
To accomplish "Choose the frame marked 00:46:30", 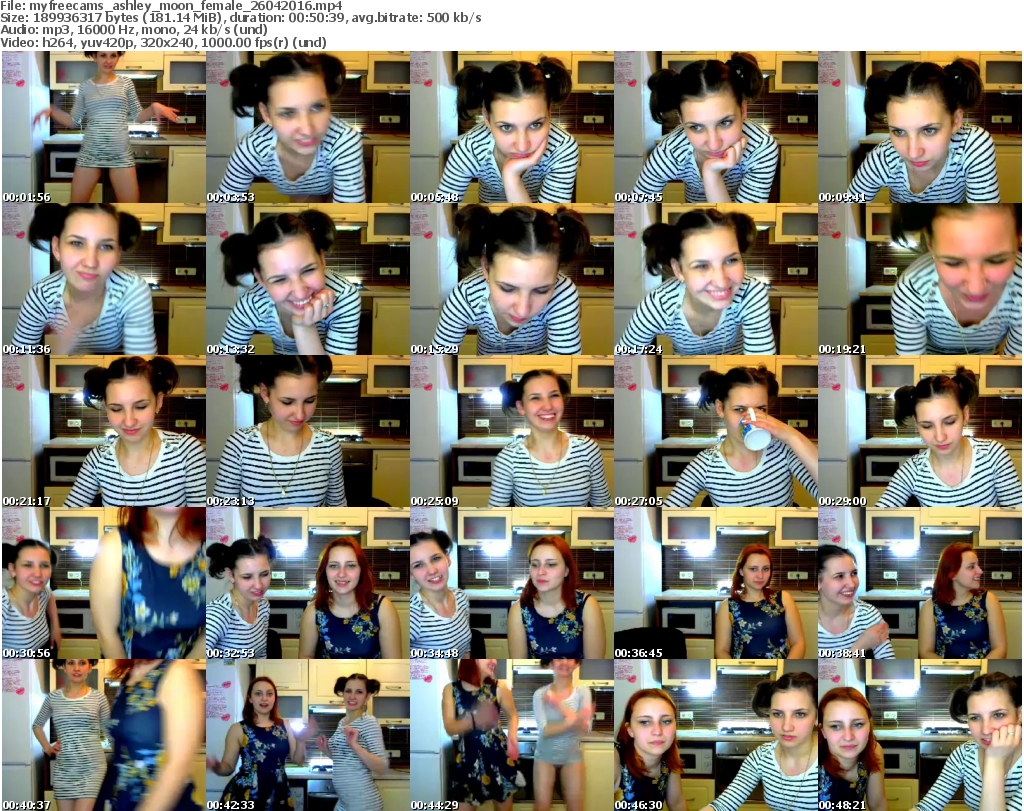I will 716,735.
